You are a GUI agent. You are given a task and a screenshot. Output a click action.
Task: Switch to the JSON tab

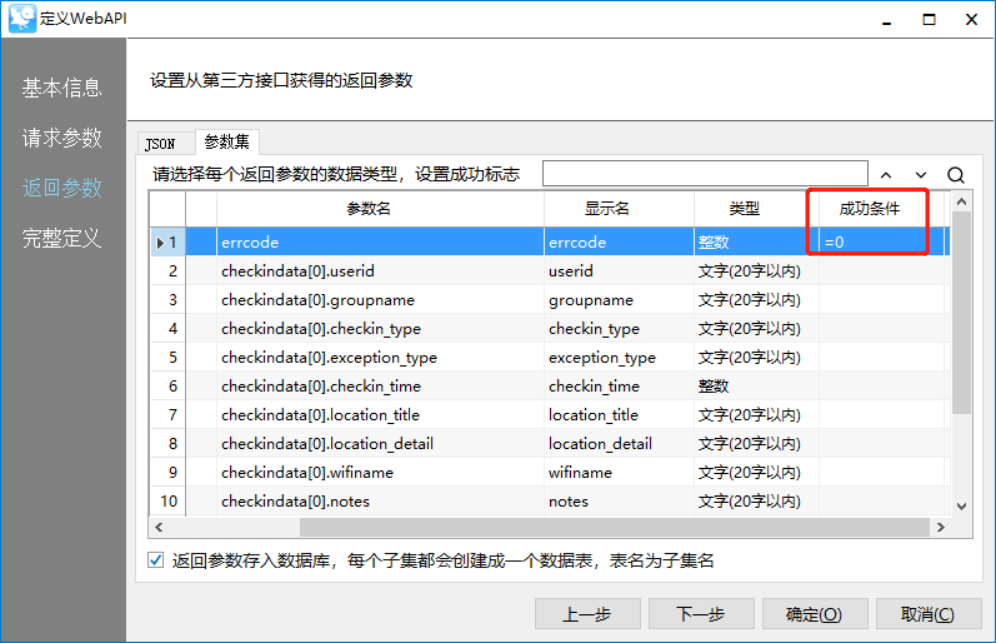(x=161, y=143)
